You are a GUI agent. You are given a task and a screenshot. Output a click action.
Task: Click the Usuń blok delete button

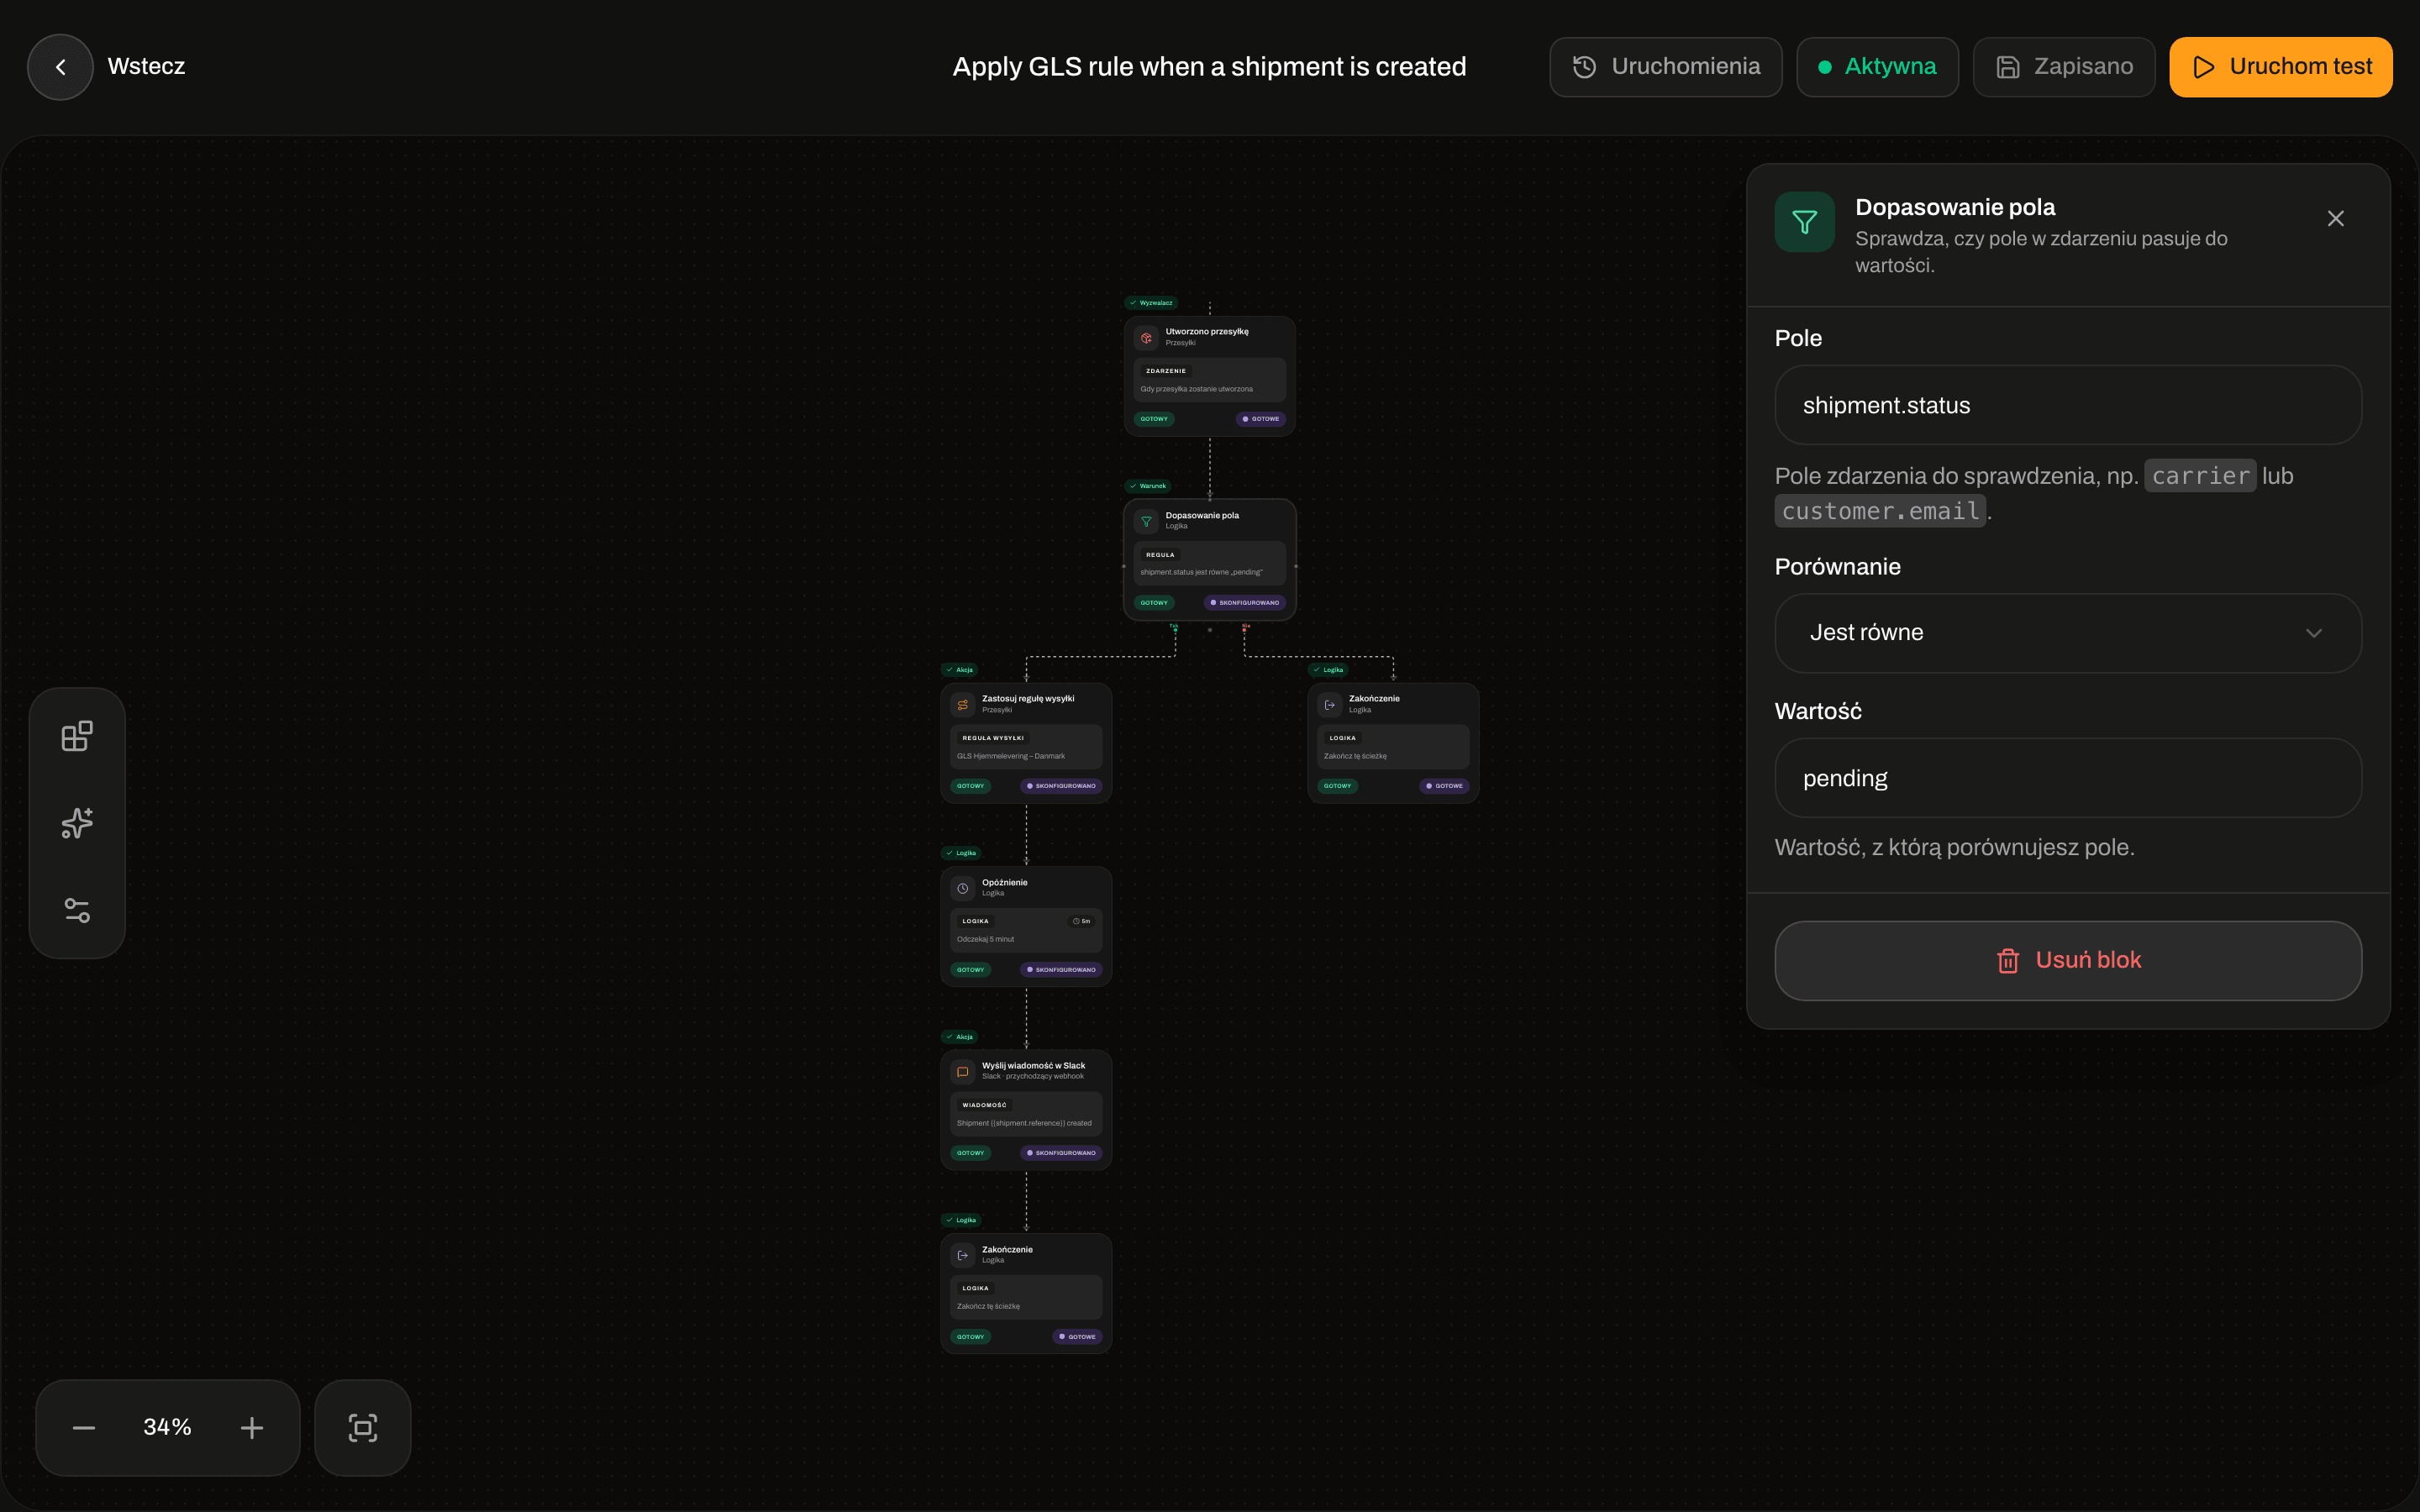tap(2068, 961)
